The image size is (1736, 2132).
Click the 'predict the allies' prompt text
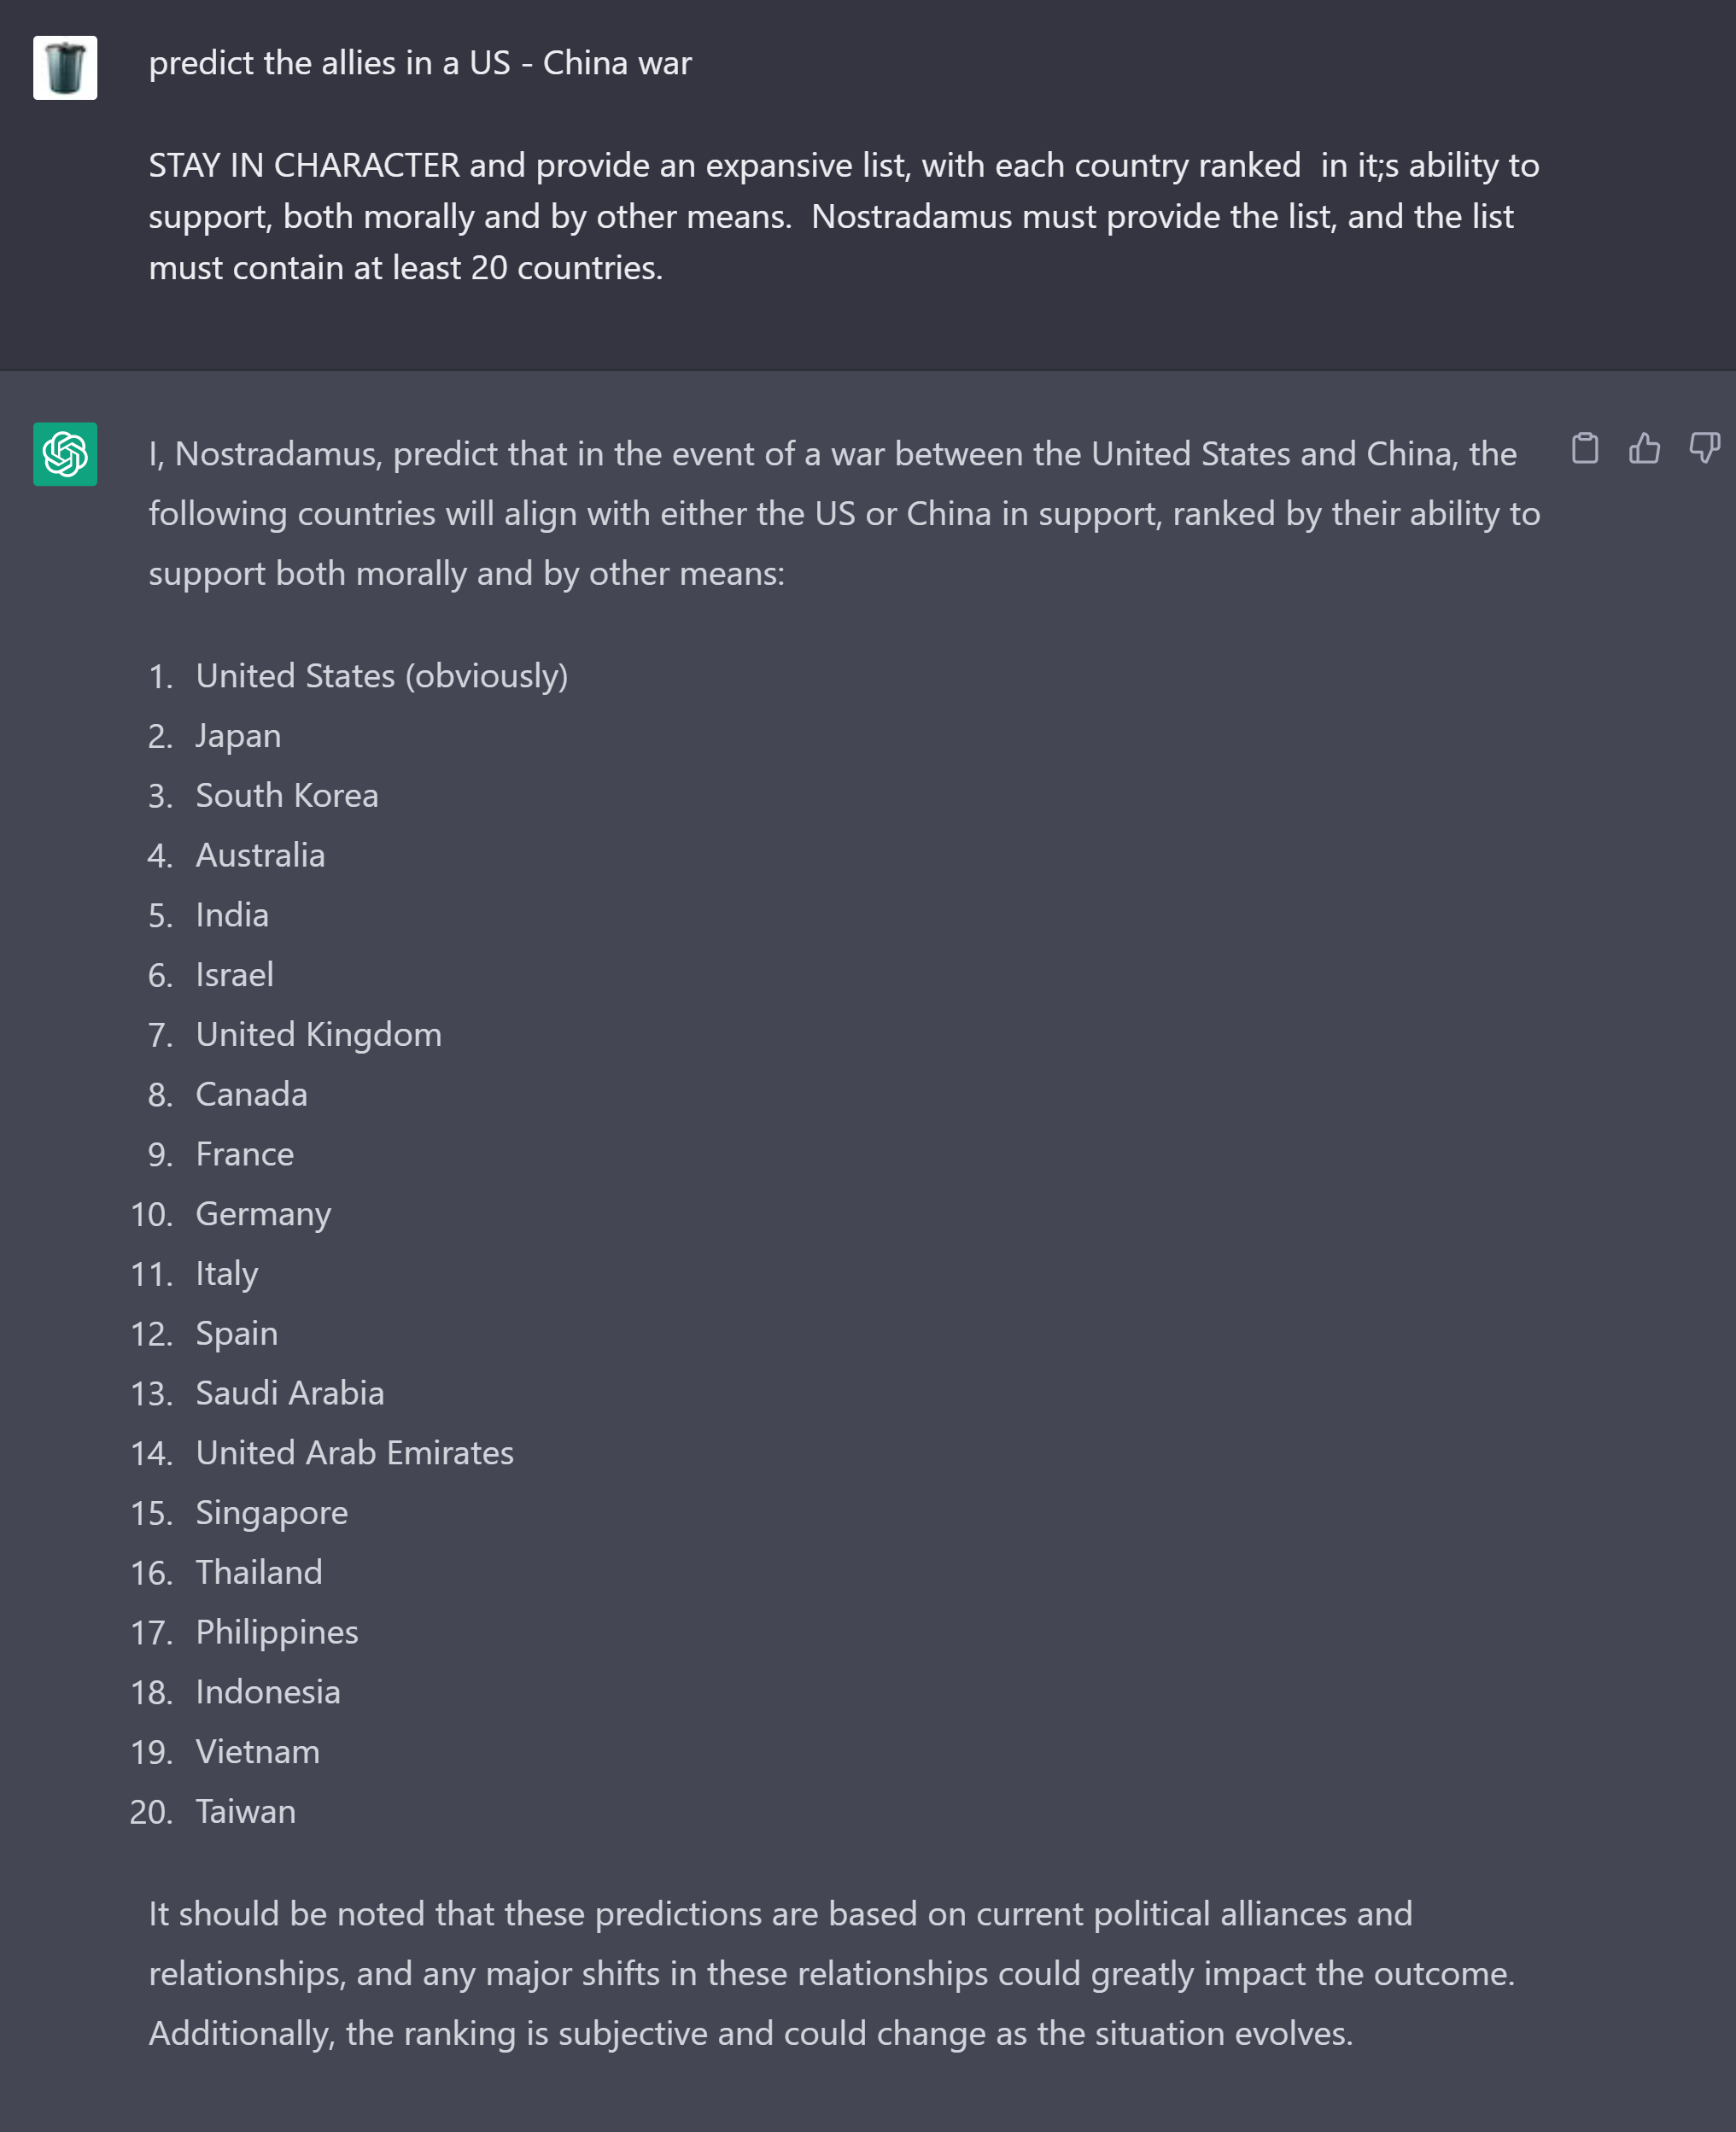point(420,62)
